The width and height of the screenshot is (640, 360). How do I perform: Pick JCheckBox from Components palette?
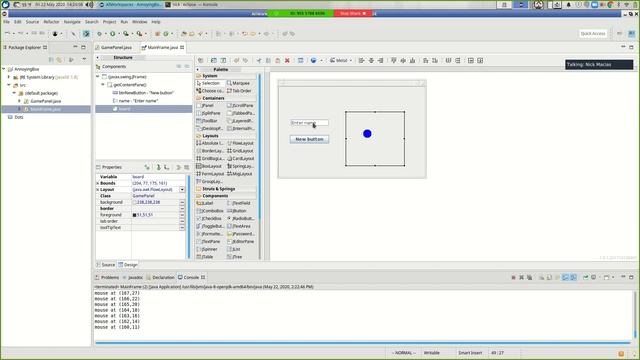[209, 219]
